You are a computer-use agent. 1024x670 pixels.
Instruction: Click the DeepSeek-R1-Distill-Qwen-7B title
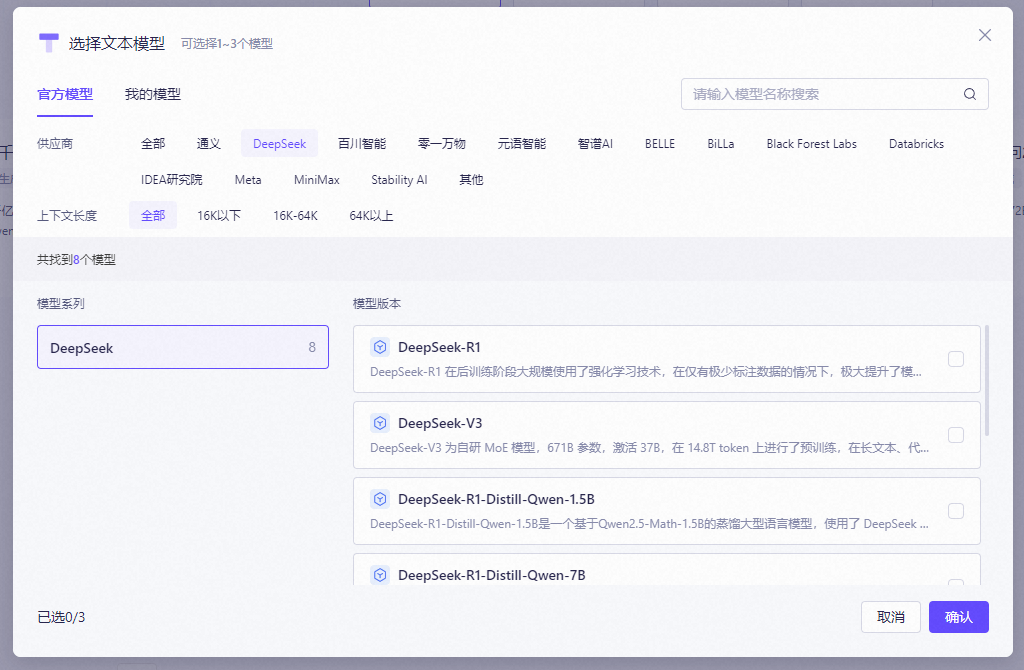[x=492, y=575]
